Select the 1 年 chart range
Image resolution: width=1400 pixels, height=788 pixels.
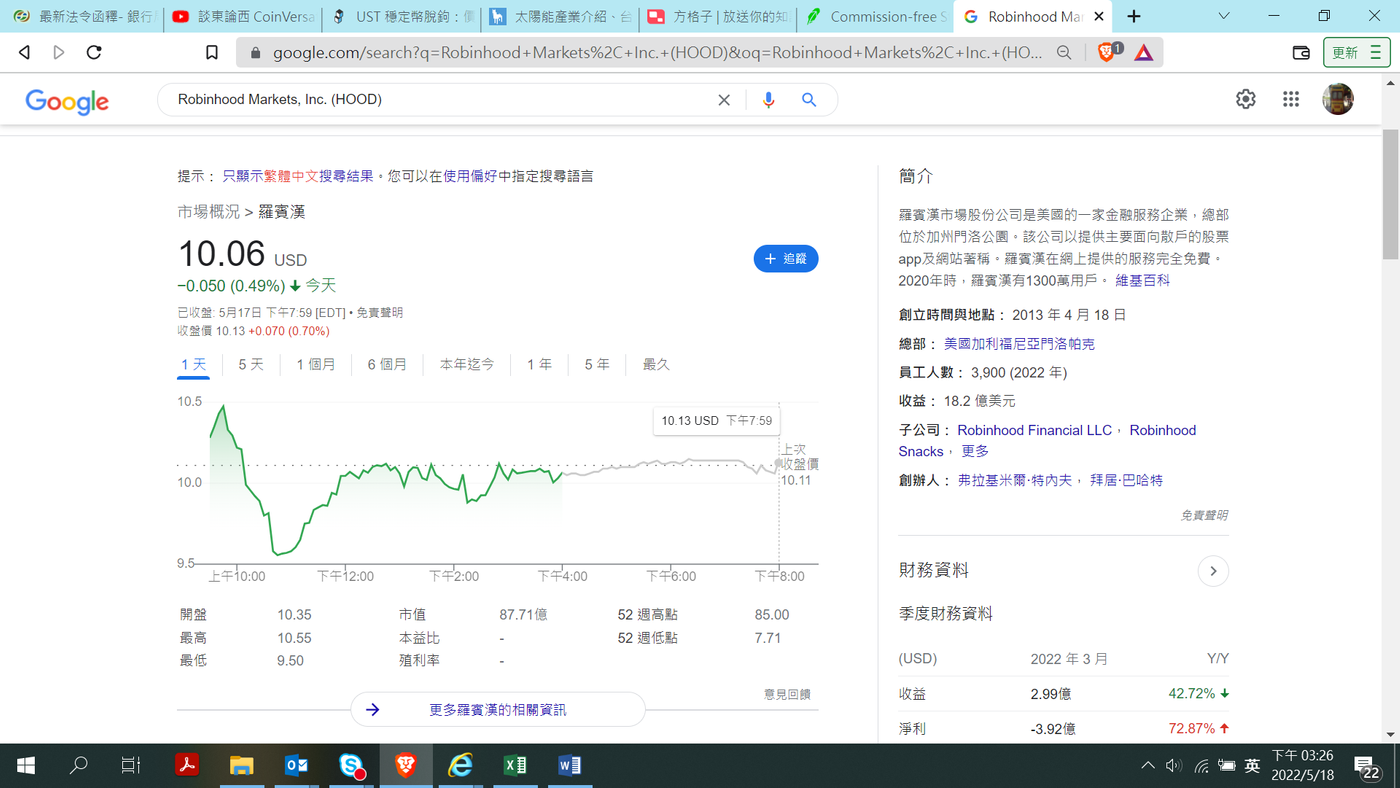pyautogui.click(x=540, y=365)
